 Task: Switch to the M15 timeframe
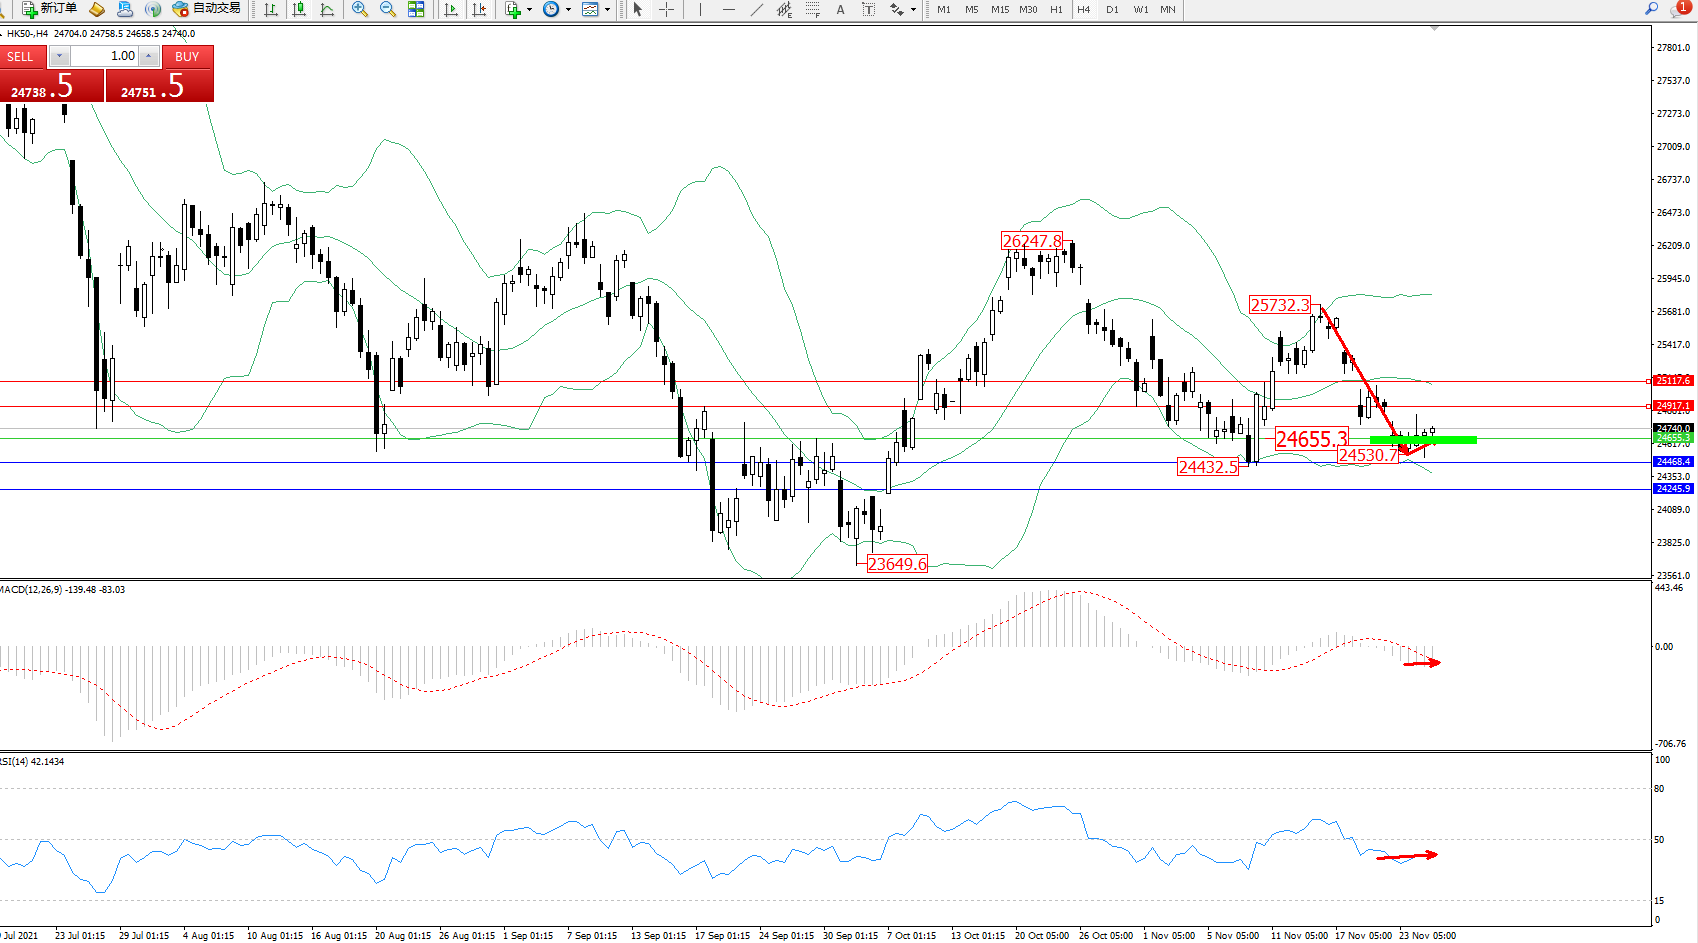[x=1000, y=9]
